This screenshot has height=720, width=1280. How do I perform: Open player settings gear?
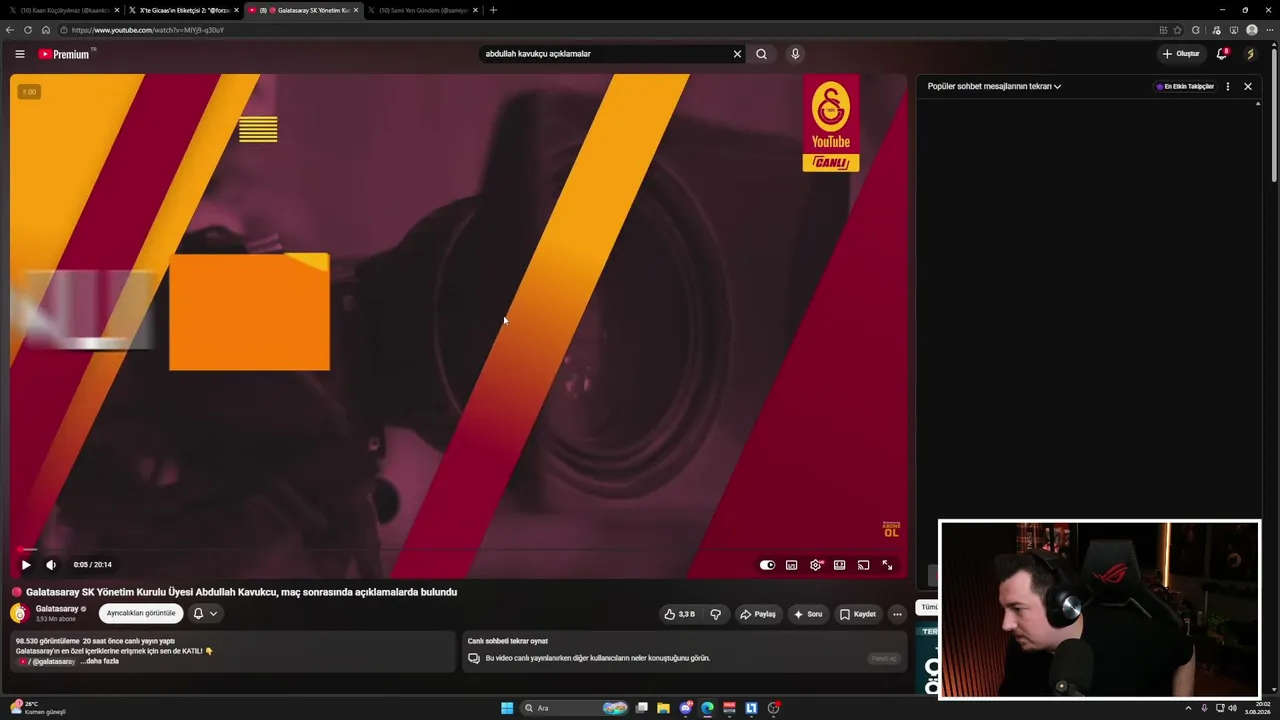(816, 565)
